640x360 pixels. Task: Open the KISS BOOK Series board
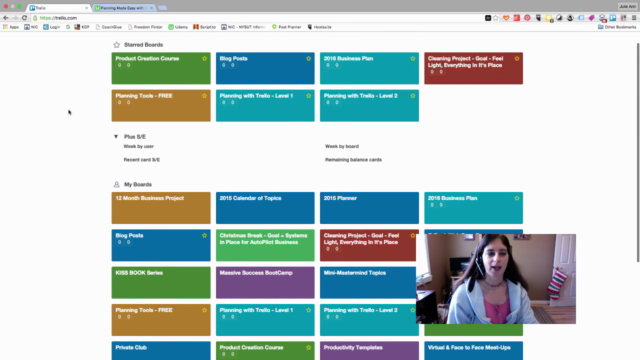click(161, 282)
